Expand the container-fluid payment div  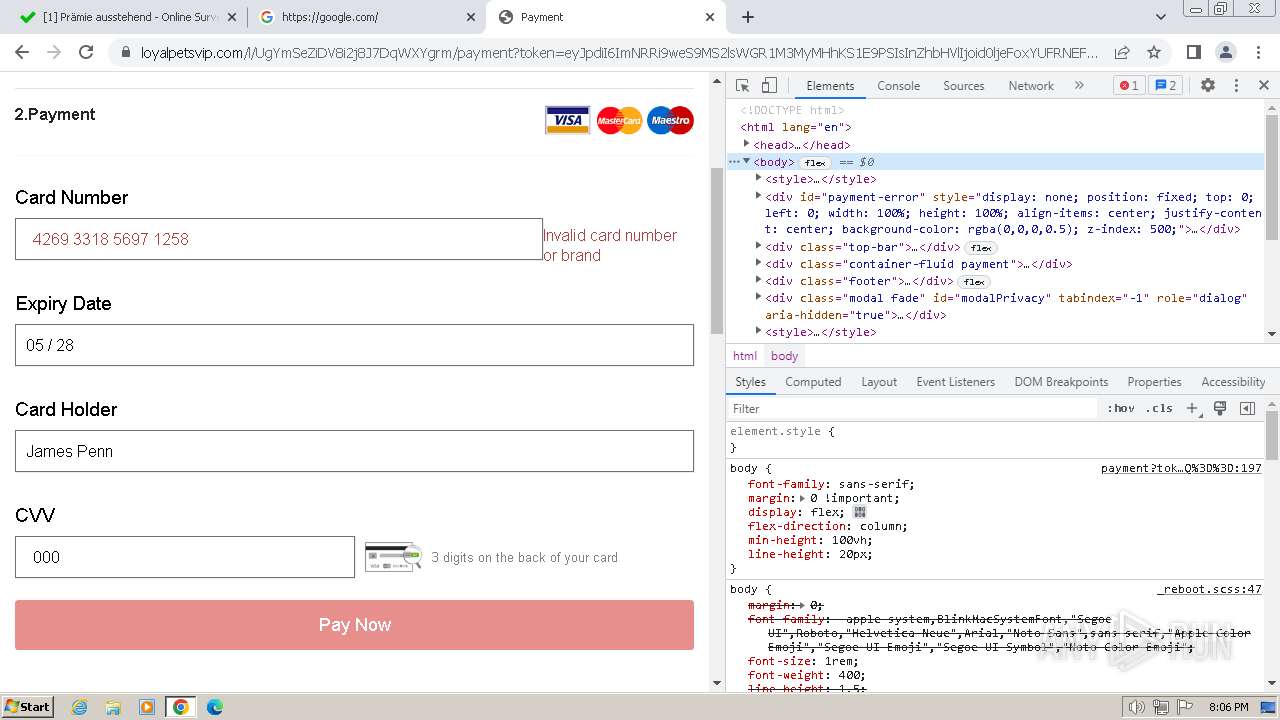tap(759, 263)
